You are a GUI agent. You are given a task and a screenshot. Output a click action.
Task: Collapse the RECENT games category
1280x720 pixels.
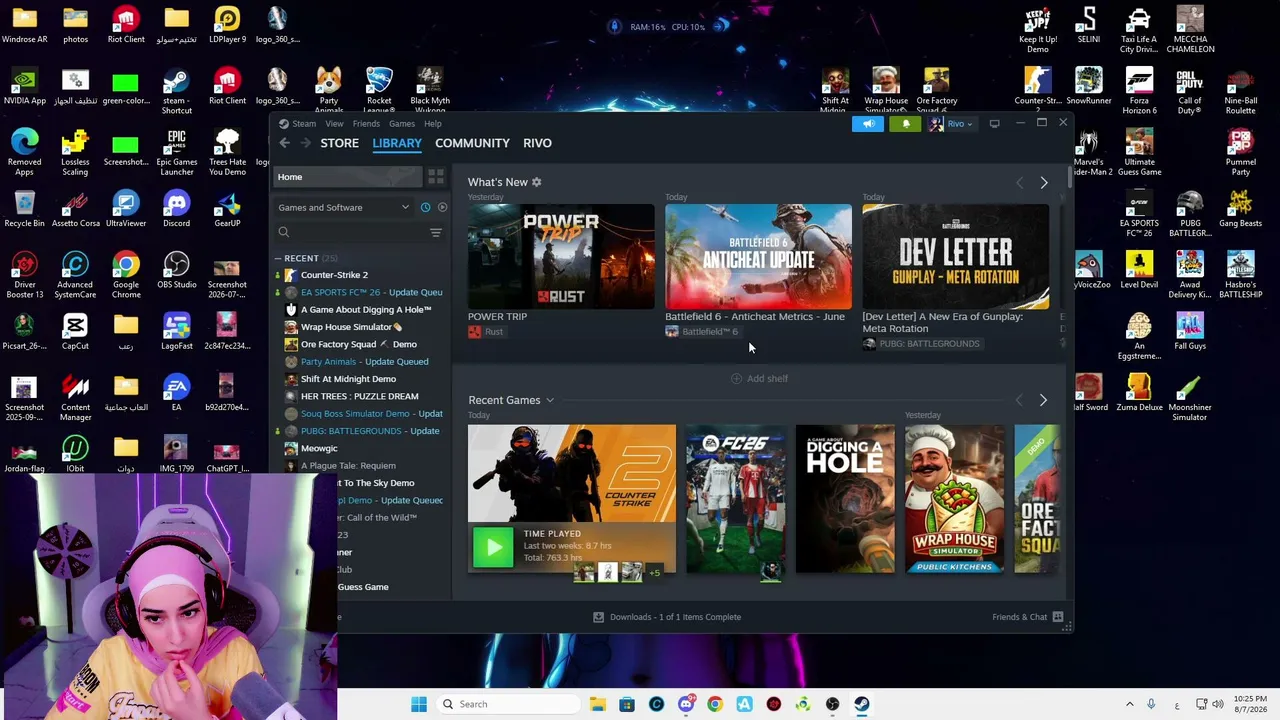coord(278,258)
